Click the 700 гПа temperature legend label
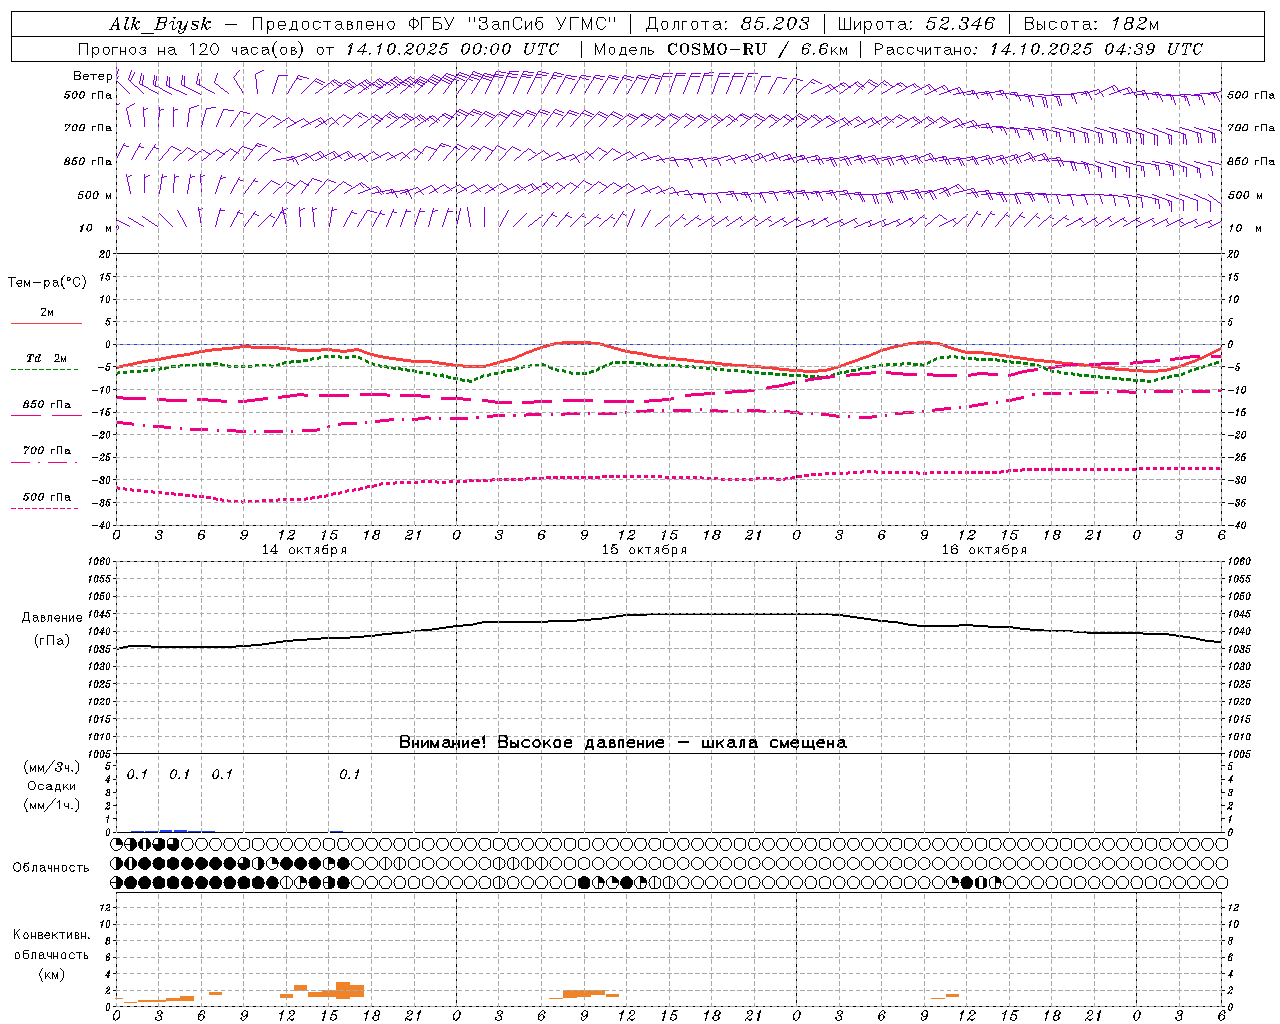The height and width of the screenshot is (1024, 1280). [47, 451]
